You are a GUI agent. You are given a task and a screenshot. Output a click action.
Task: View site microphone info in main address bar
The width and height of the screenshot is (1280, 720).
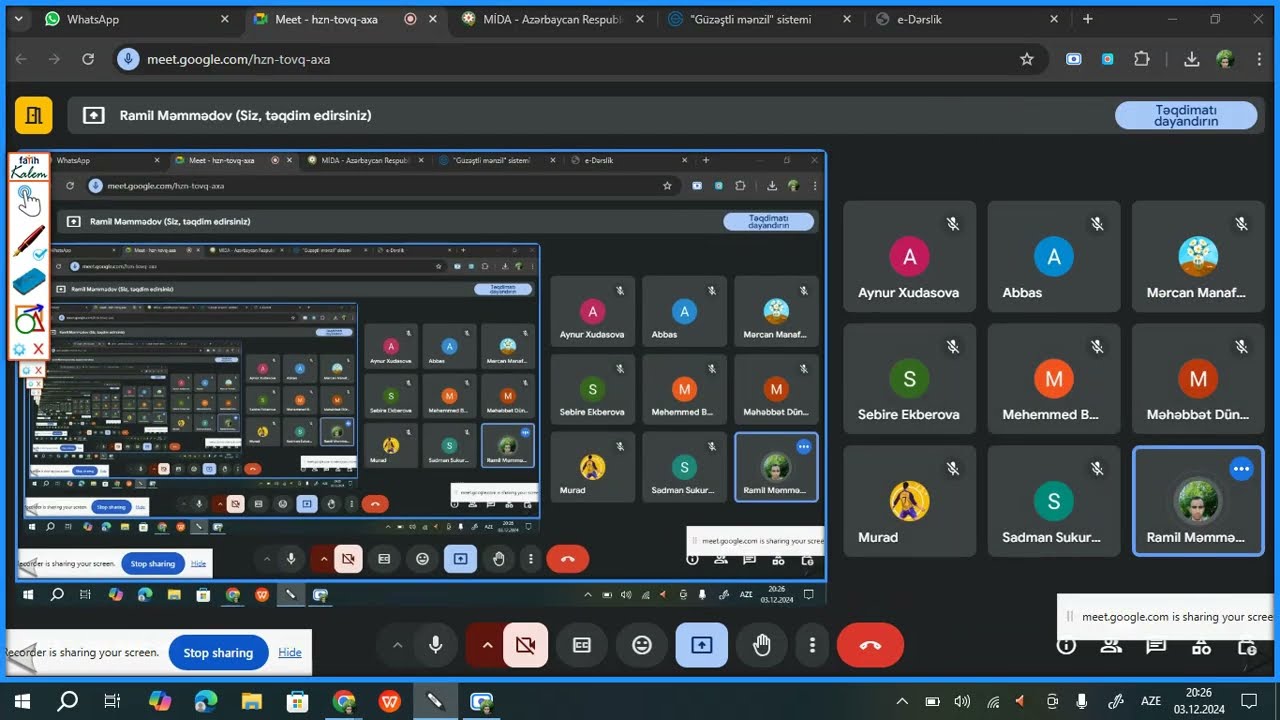(x=128, y=59)
